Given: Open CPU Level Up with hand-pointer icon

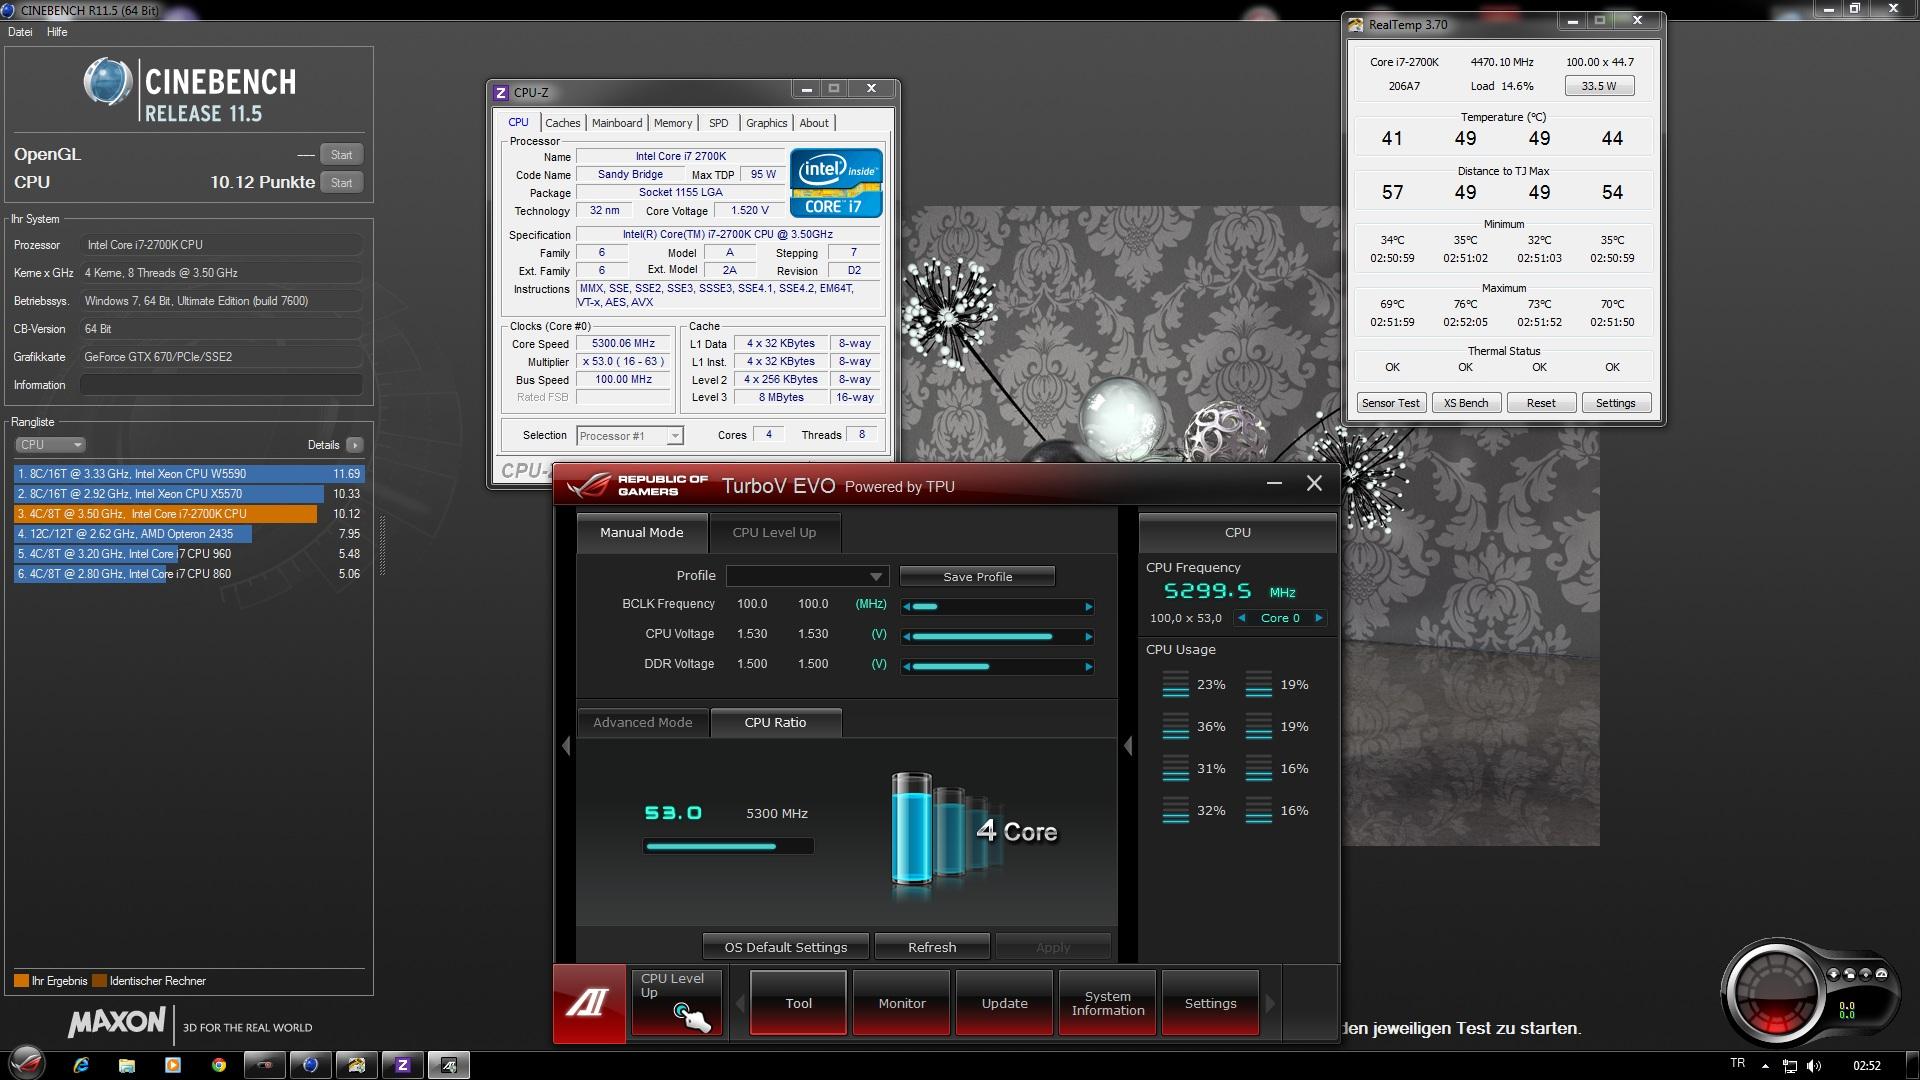Looking at the screenshot, I should (x=678, y=1002).
